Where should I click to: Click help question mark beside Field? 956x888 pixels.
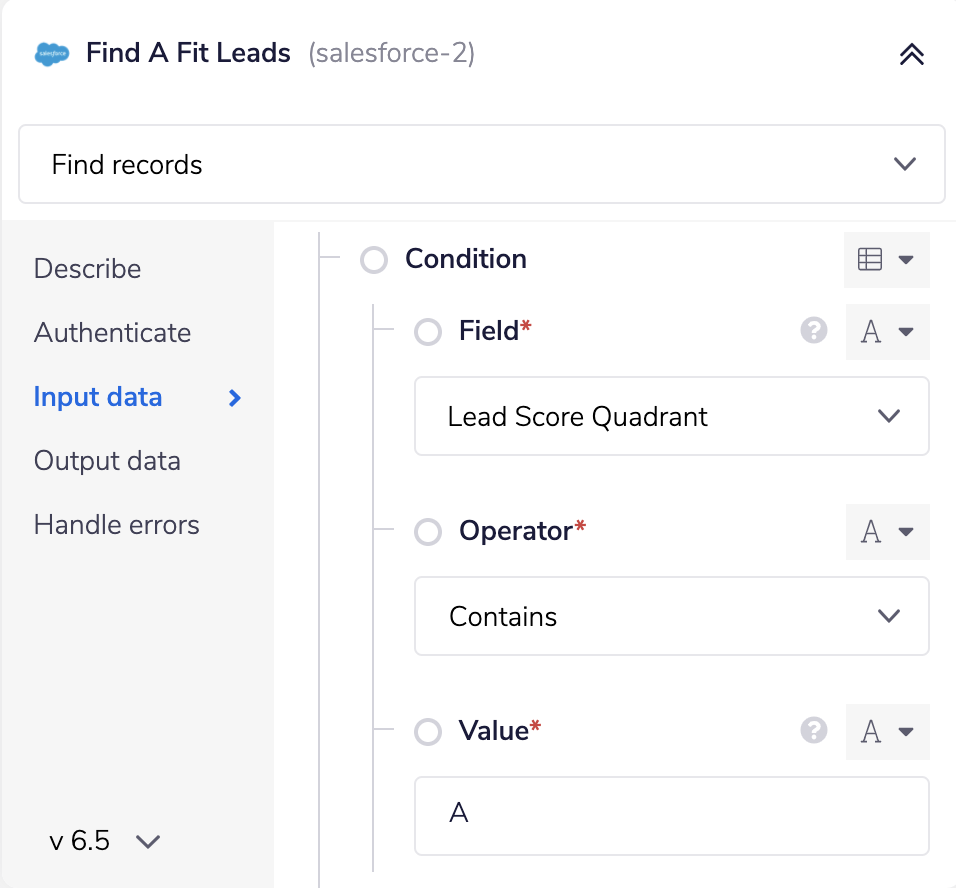[x=813, y=331]
